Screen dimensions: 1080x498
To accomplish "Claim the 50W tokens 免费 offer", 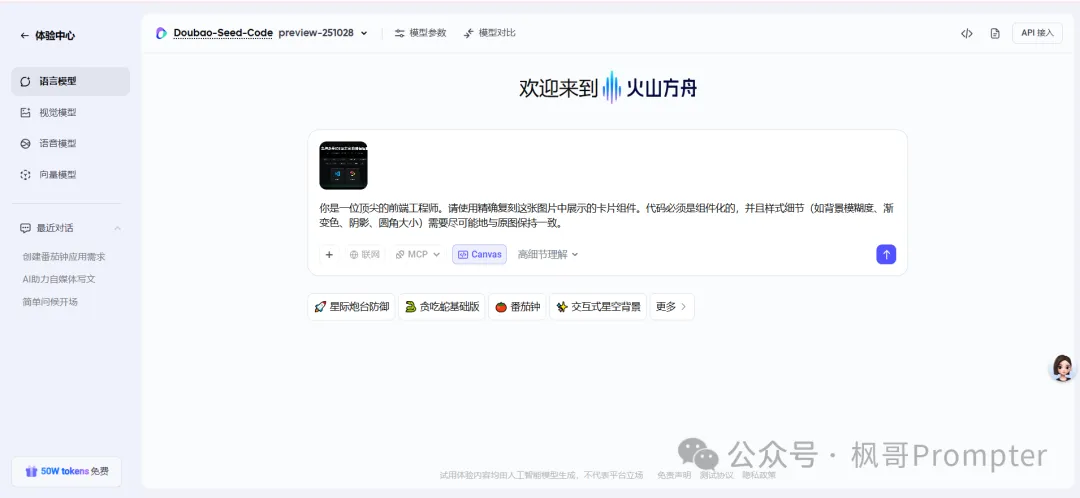I will click(67, 471).
